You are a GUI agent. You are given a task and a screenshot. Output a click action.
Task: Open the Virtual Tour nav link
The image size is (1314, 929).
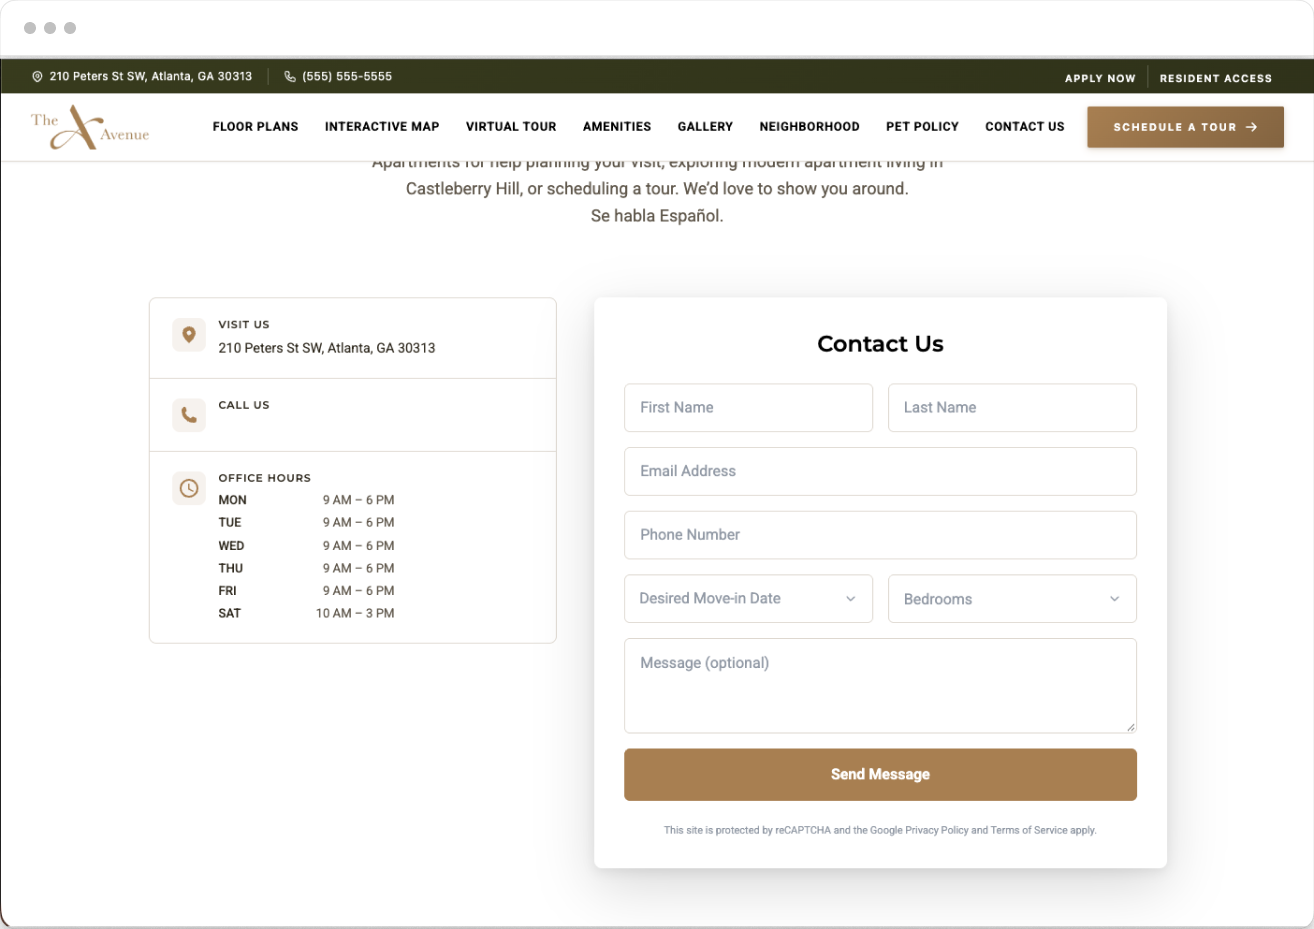[x=511, y=127]
